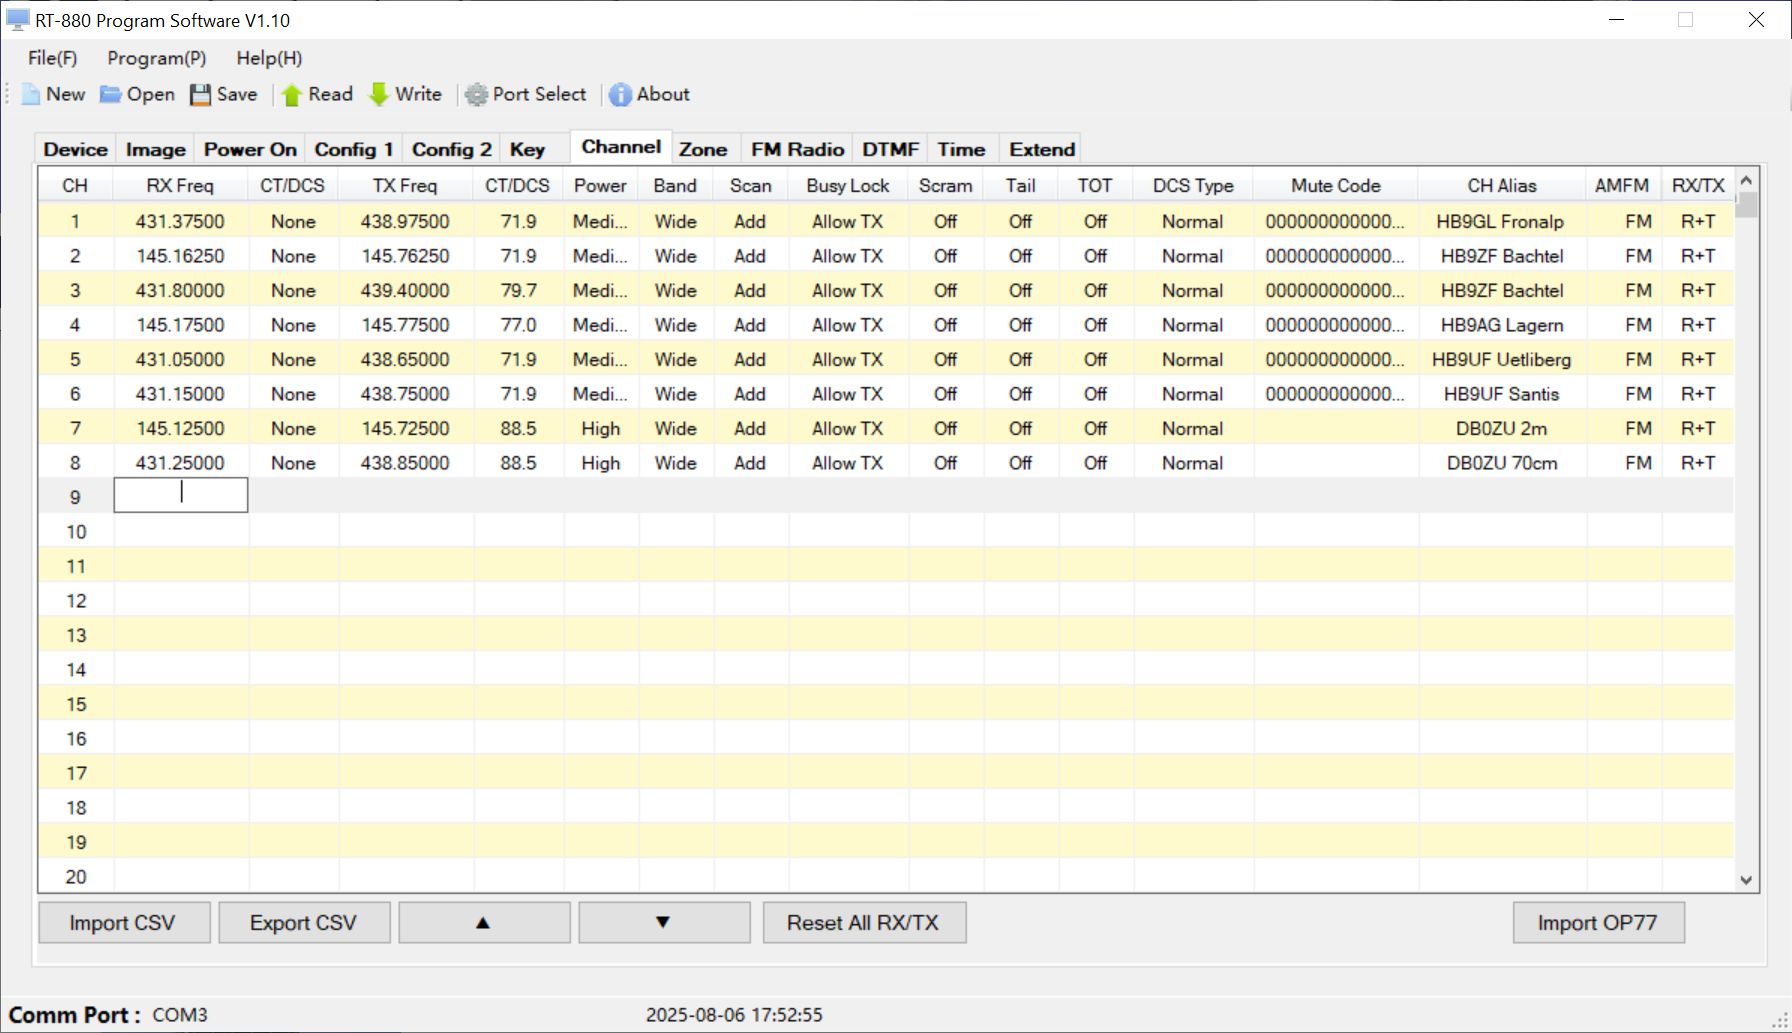Read from radio using green up arrow
The height and width of the screenshot is (1033, 1792).
[x=291, y=94]
